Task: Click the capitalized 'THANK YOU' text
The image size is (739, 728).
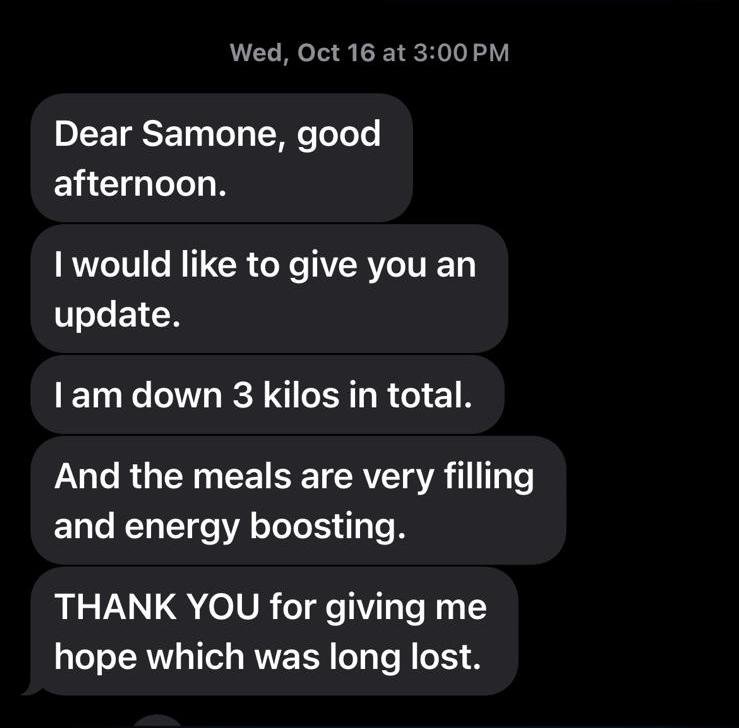Action: [157, 606]
